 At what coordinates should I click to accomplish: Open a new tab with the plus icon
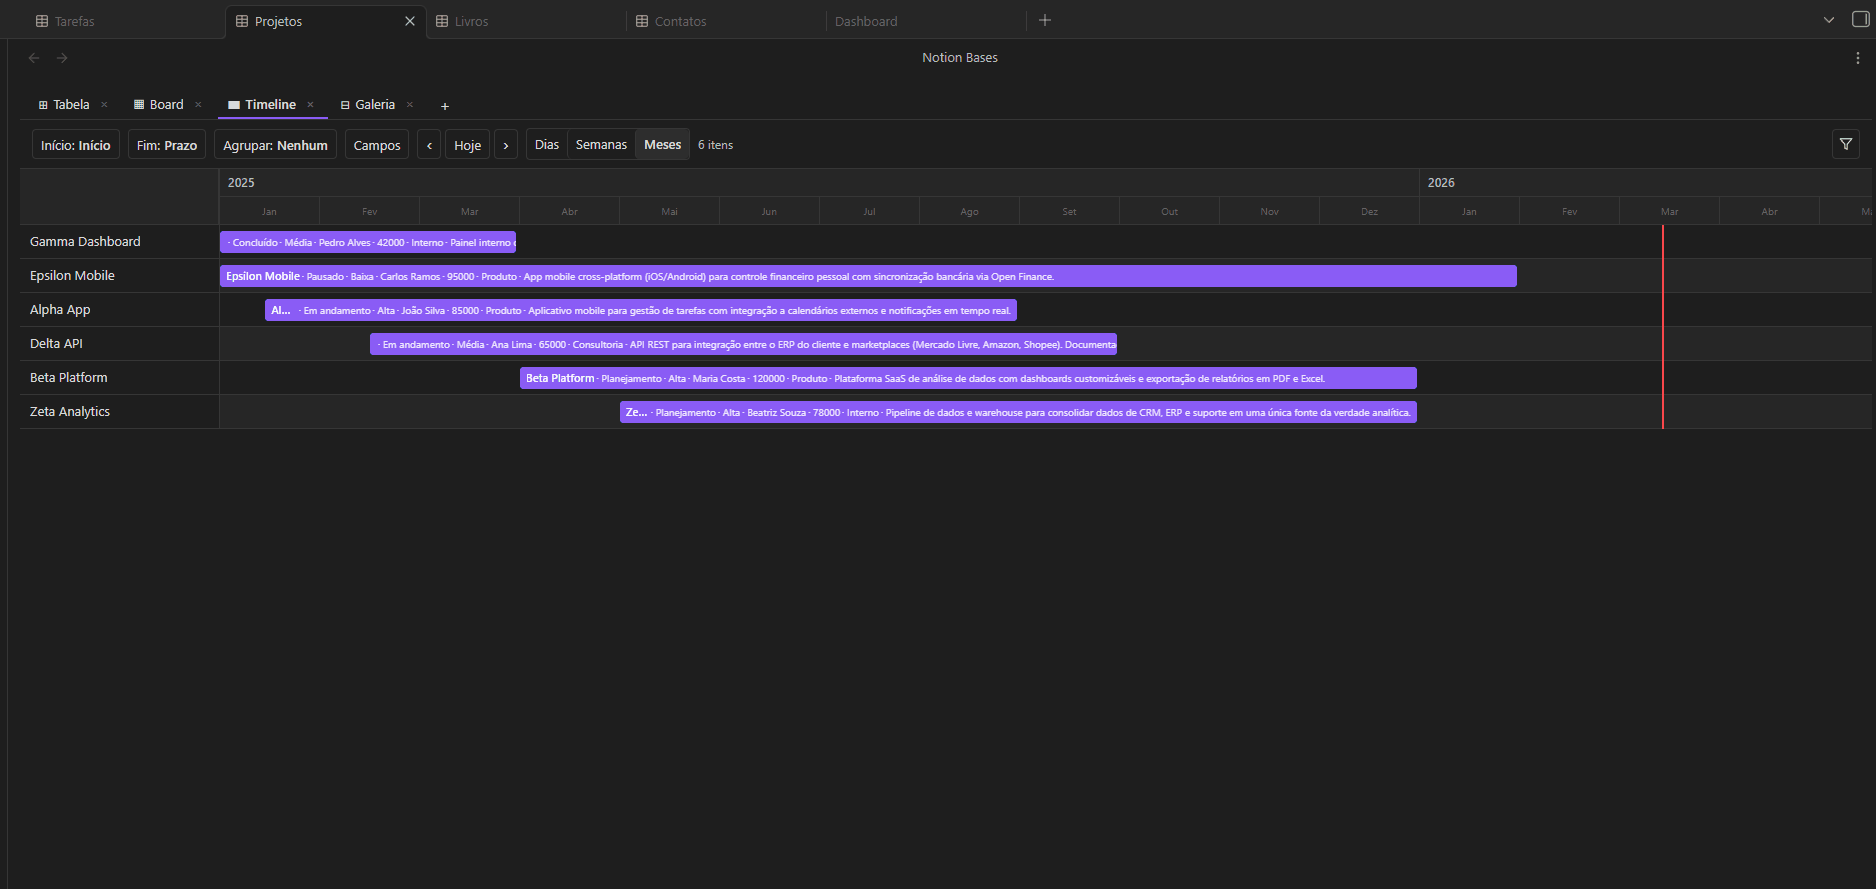point(1045,20)
